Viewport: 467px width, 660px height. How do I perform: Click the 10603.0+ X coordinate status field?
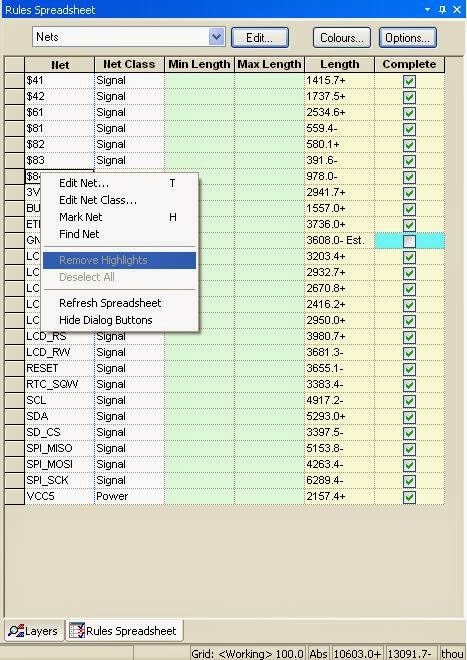[x=358, y=654]
